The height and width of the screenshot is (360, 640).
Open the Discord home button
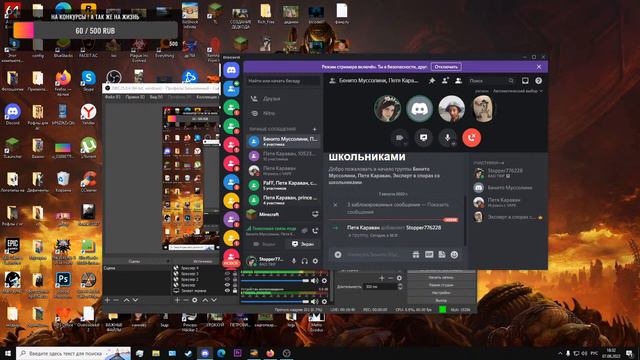231,70
